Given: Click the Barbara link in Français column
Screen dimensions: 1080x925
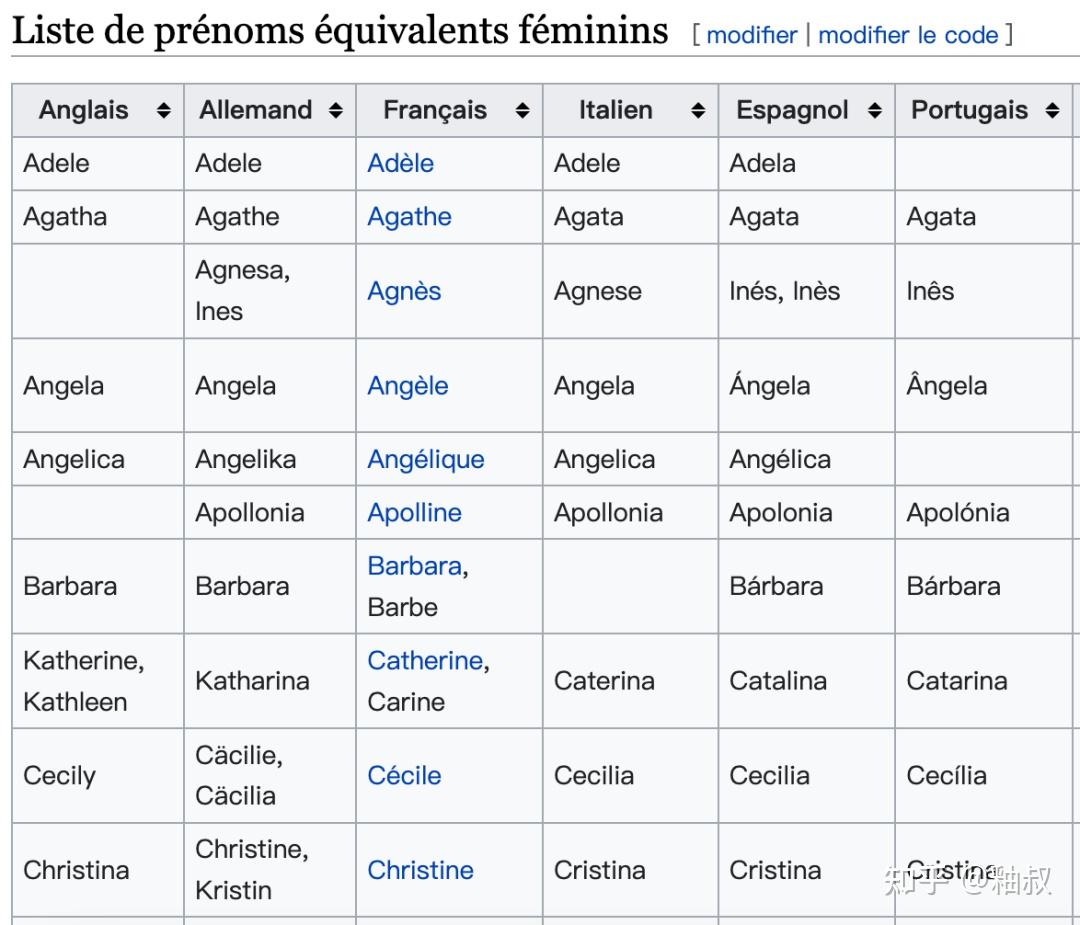Looking at the screenshot, I should pyautogui.click(x=414, y=566).
